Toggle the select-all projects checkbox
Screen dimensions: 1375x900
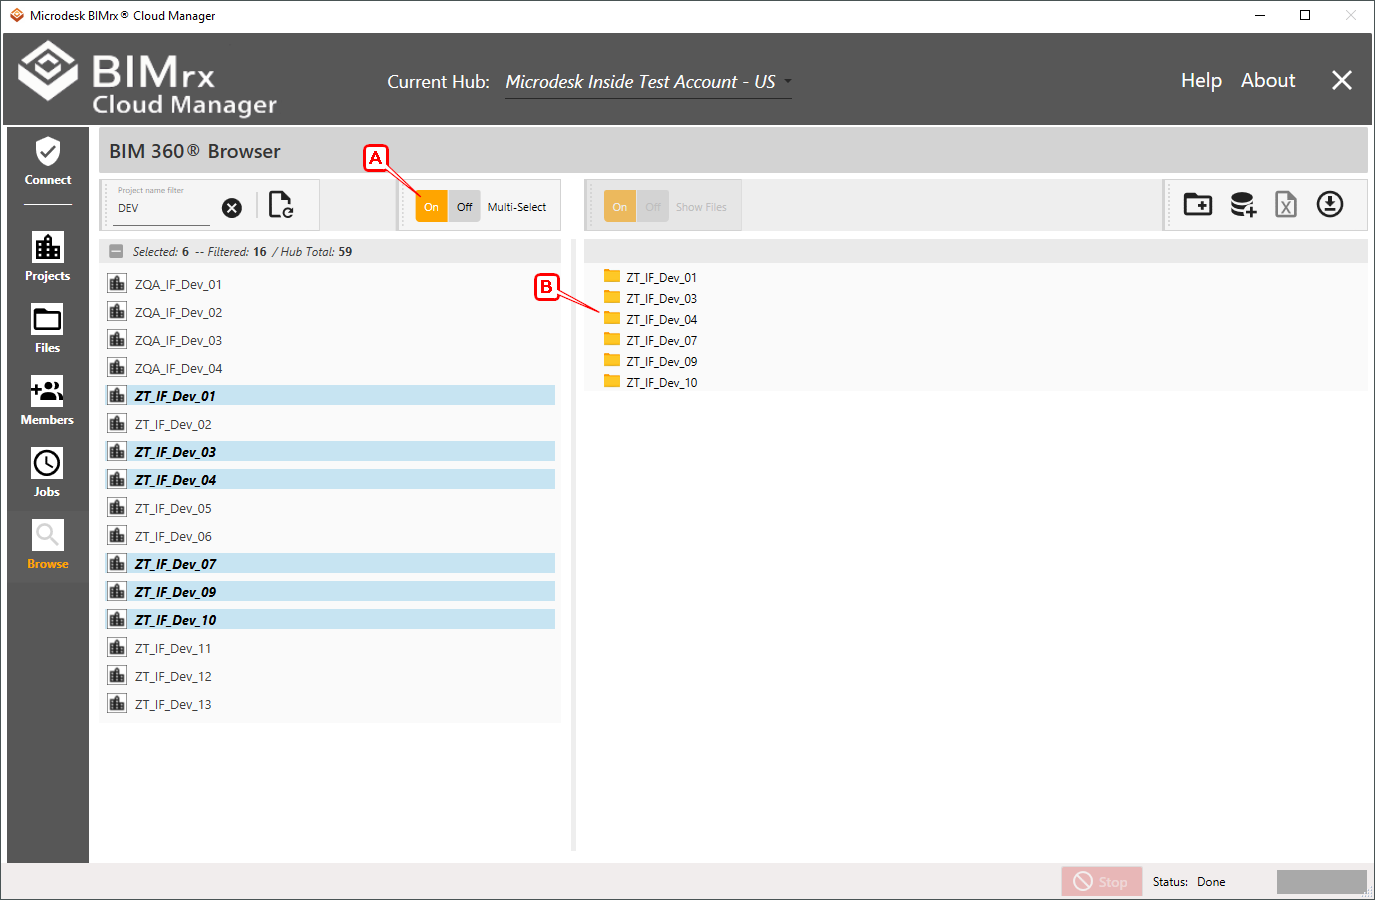pyautogui.click(x=116, y=251)
